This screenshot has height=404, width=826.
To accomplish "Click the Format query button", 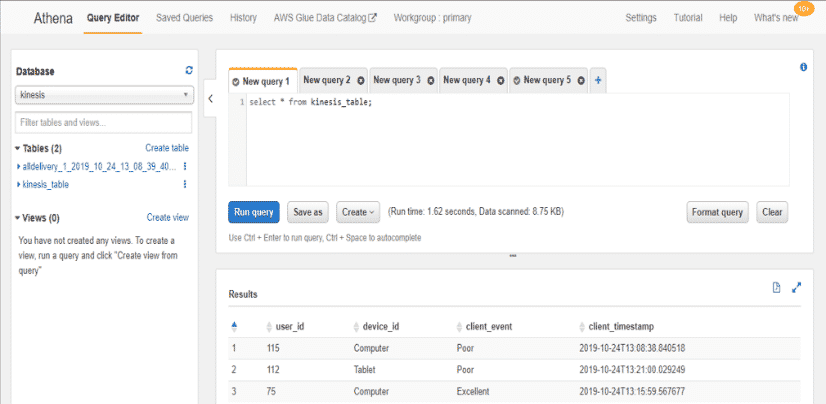I will point(717,212).
